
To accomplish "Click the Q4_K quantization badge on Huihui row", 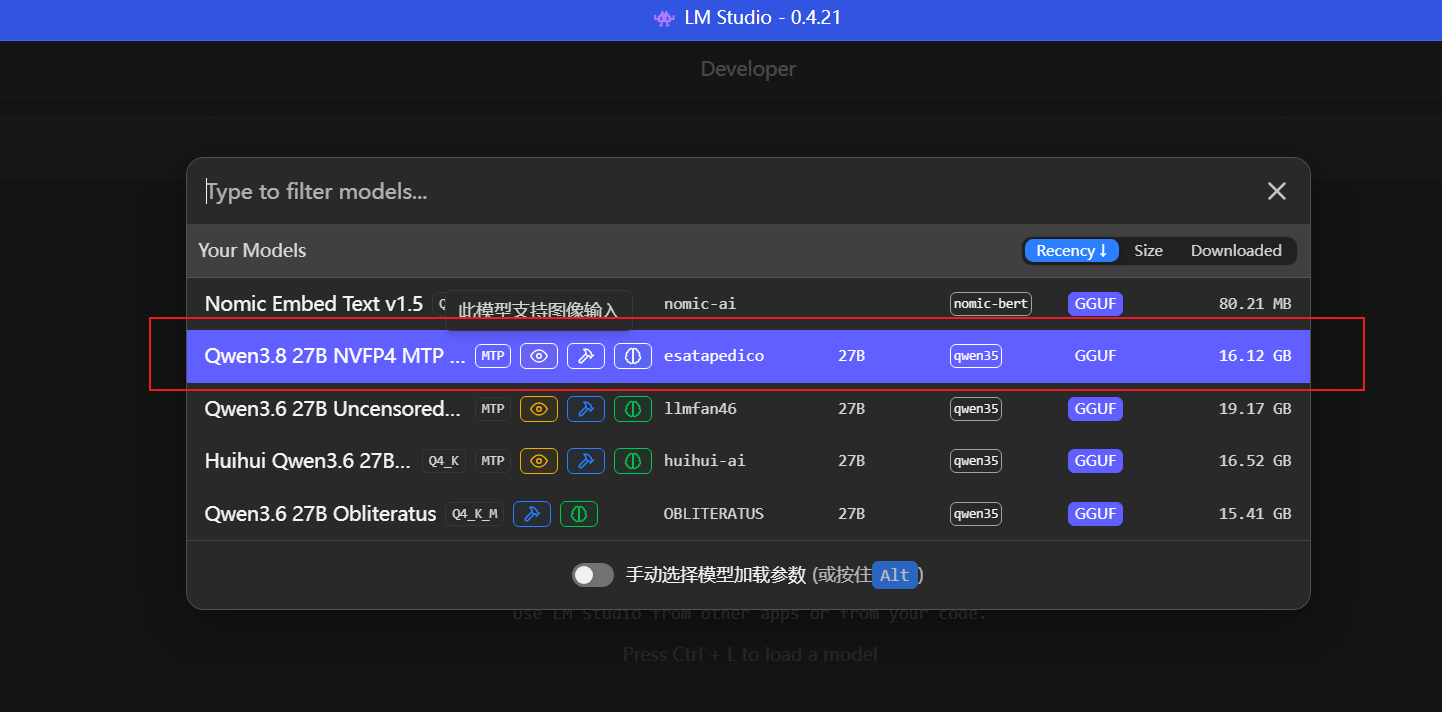I will pos(444,460).
